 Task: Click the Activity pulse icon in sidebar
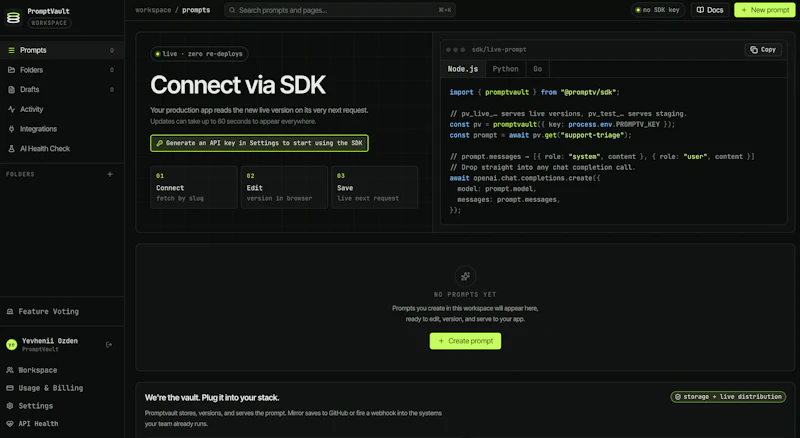tap(11, 109)
